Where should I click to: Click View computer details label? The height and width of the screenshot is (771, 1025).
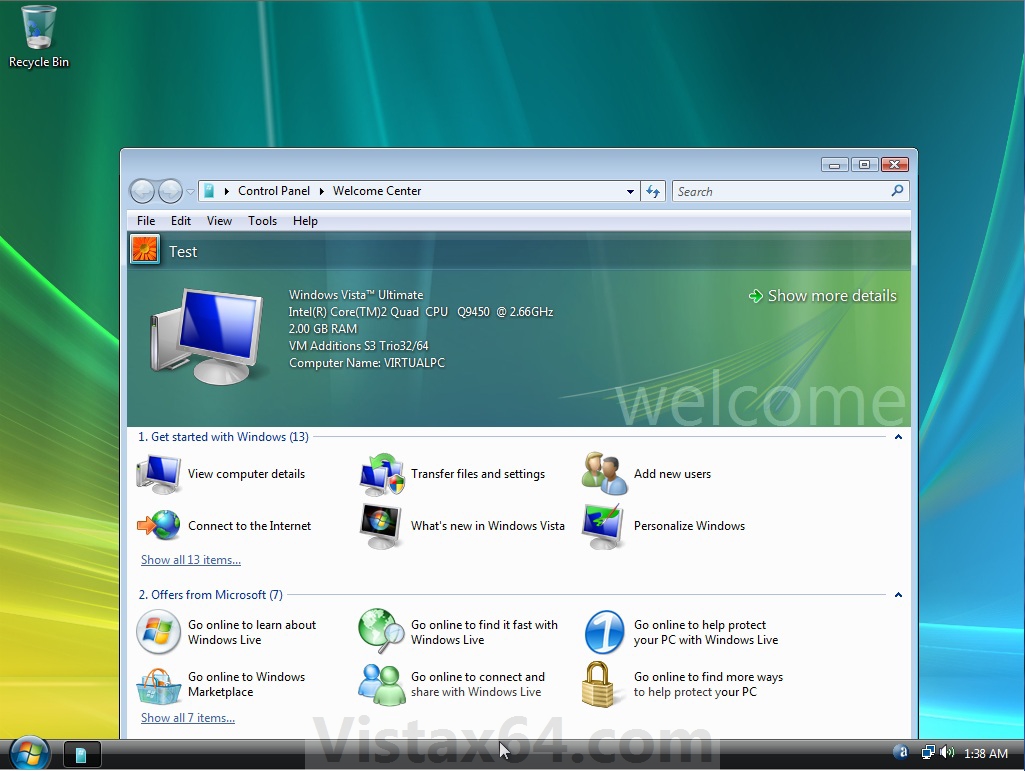[246, 474]
